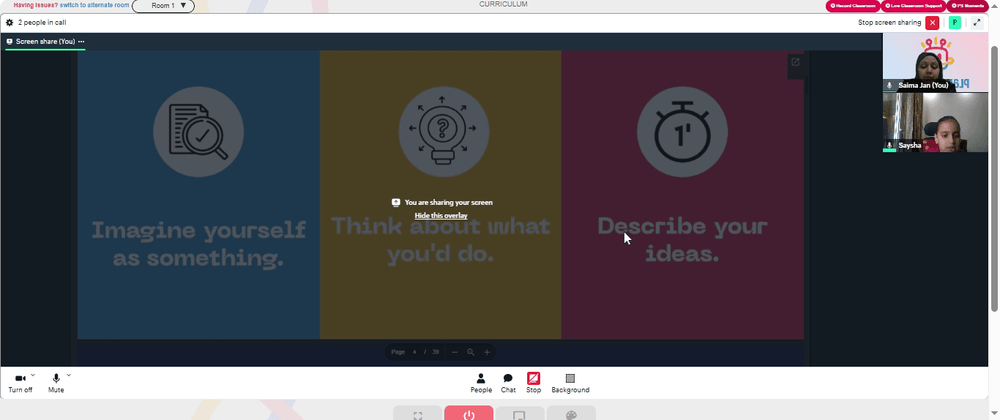Viewport: 1000px width, 420px height.
Task: Click the green P toggle button
Action: coord(955,22)
